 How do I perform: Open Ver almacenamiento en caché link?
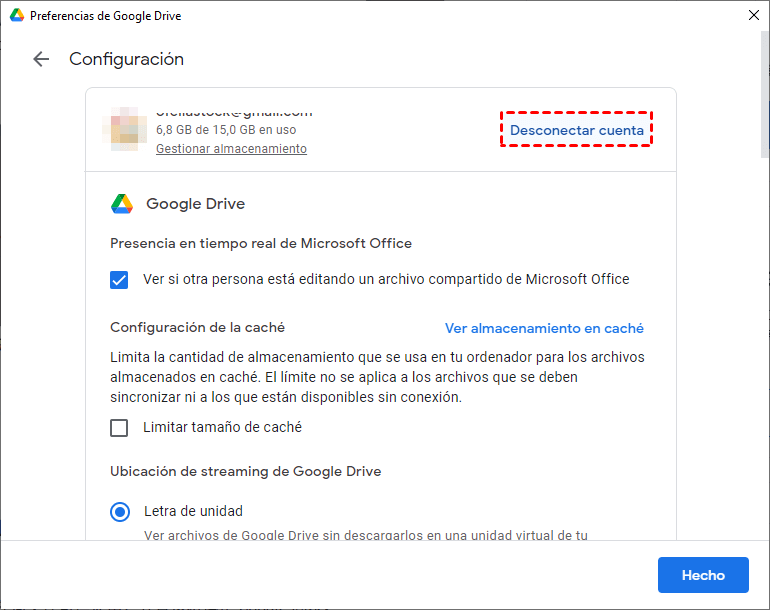point(544,328)
